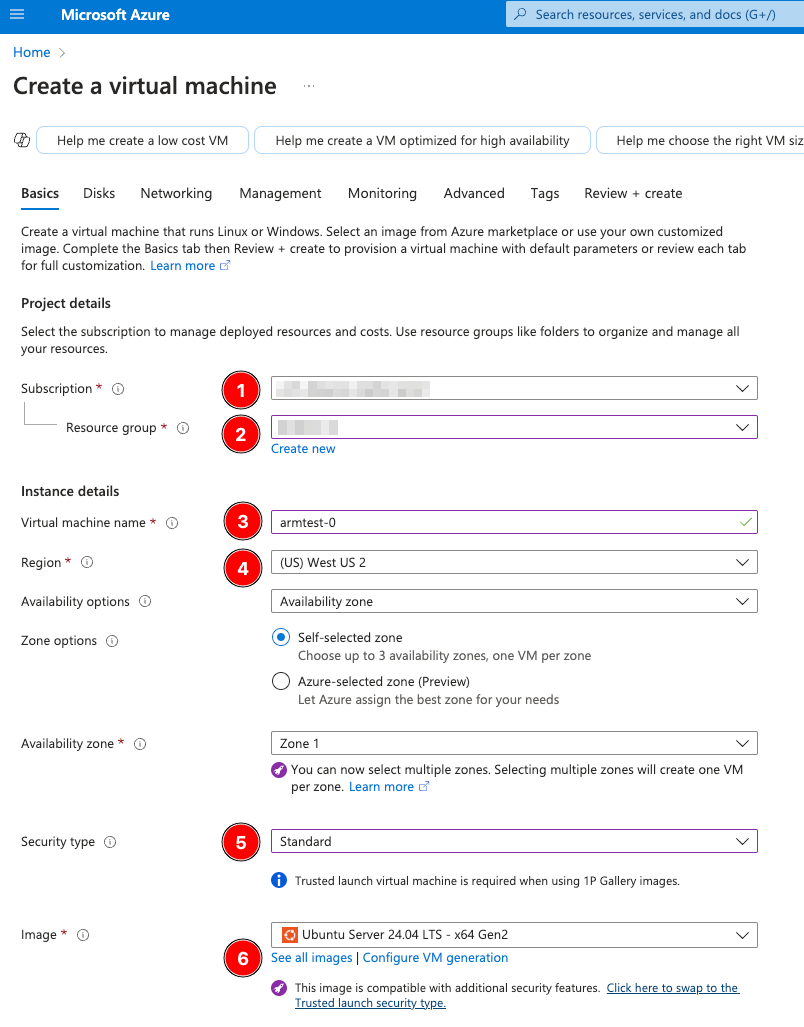Screen dimensions: 804x1027
Task: Switch to the Disks tab
Action: tap(99, 193)
